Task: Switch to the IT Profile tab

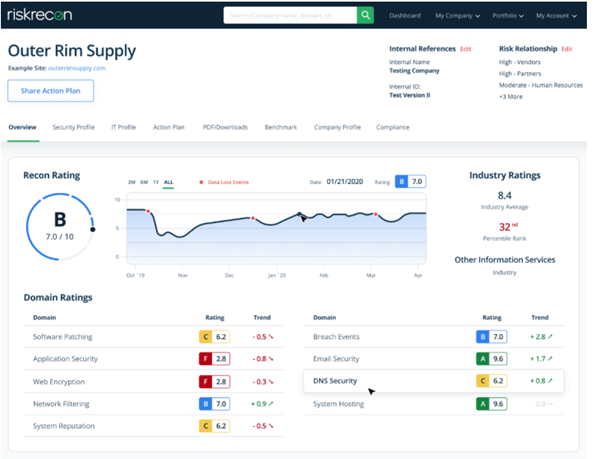Action: click(123, 127)
